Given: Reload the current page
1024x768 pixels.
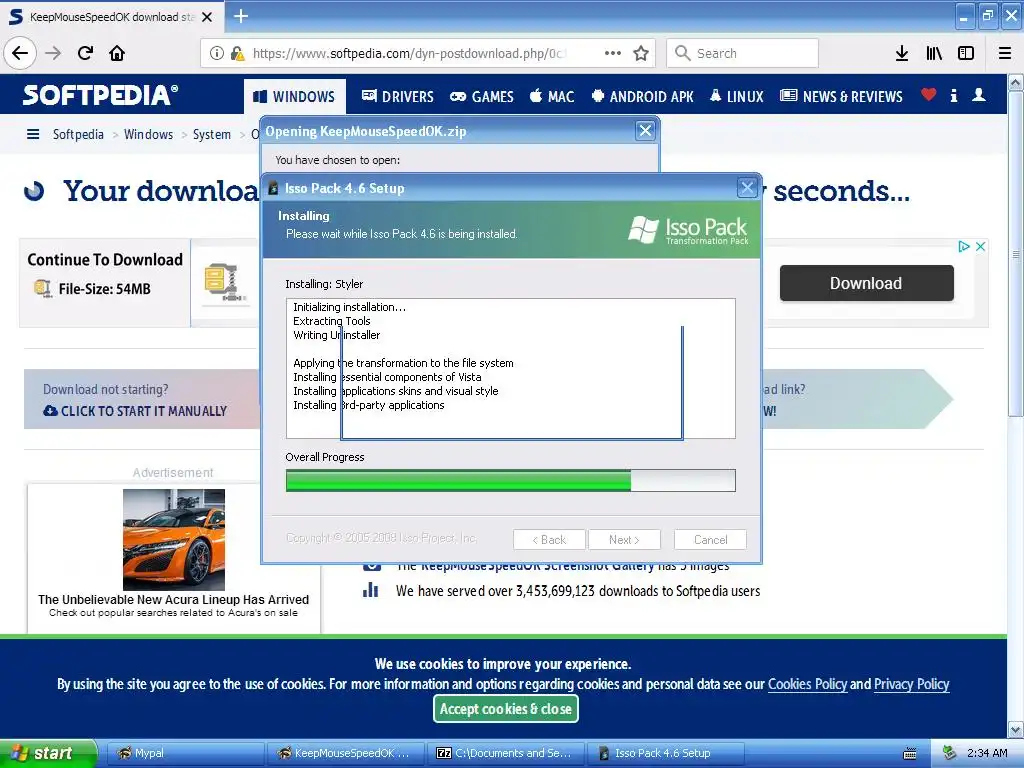Looking at the screenshot, I should click(86, 53).
